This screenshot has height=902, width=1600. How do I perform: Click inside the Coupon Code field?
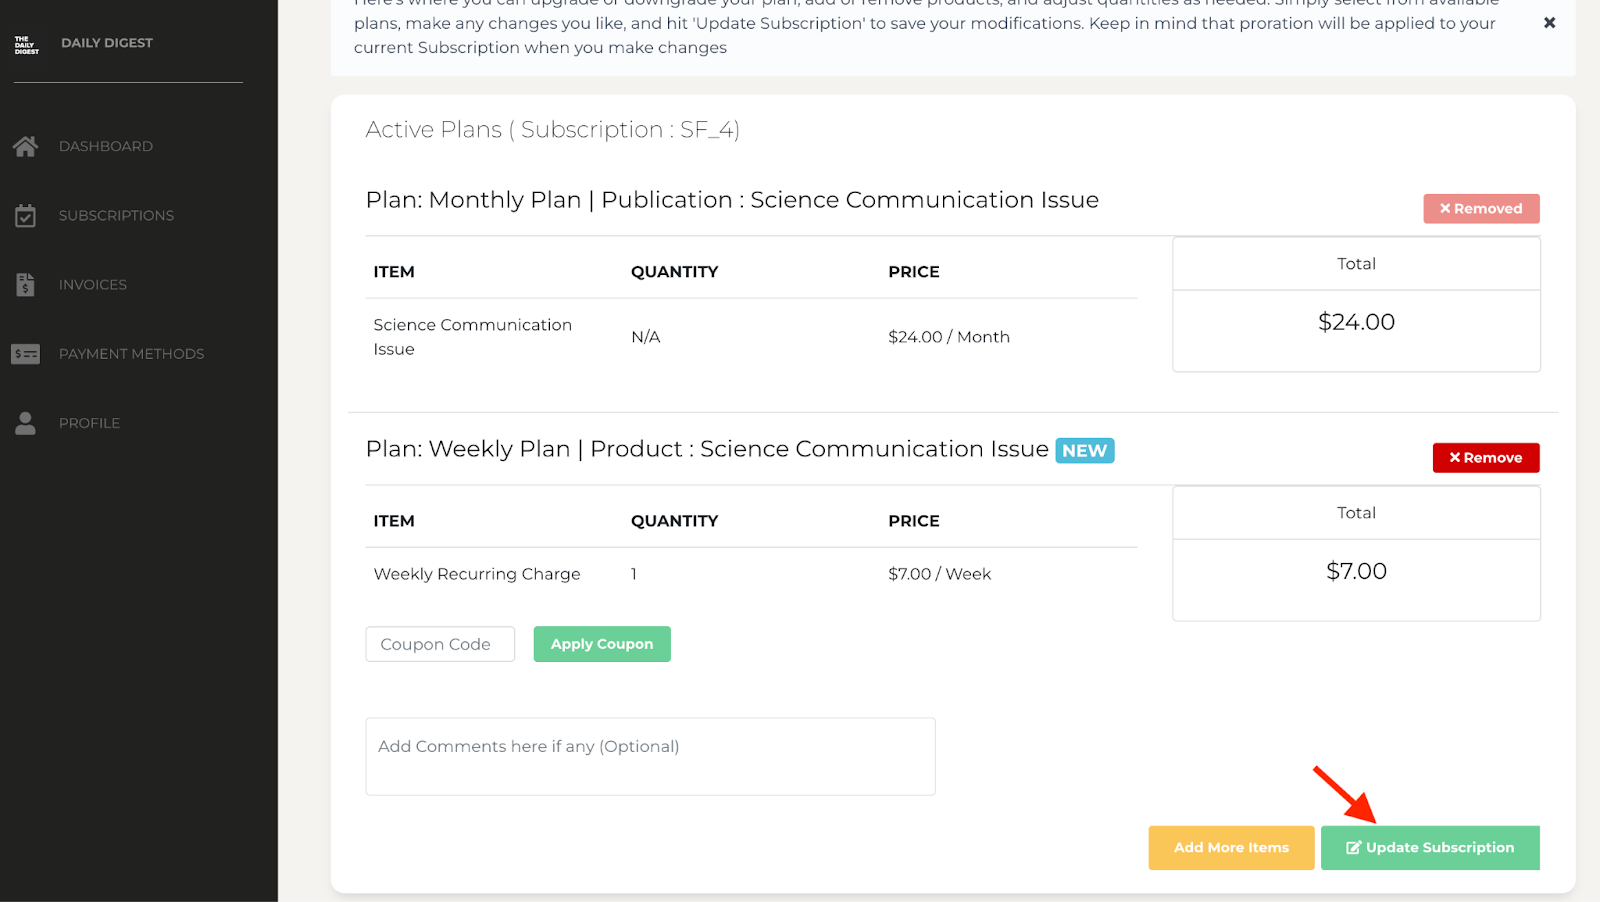click(440, 644)
